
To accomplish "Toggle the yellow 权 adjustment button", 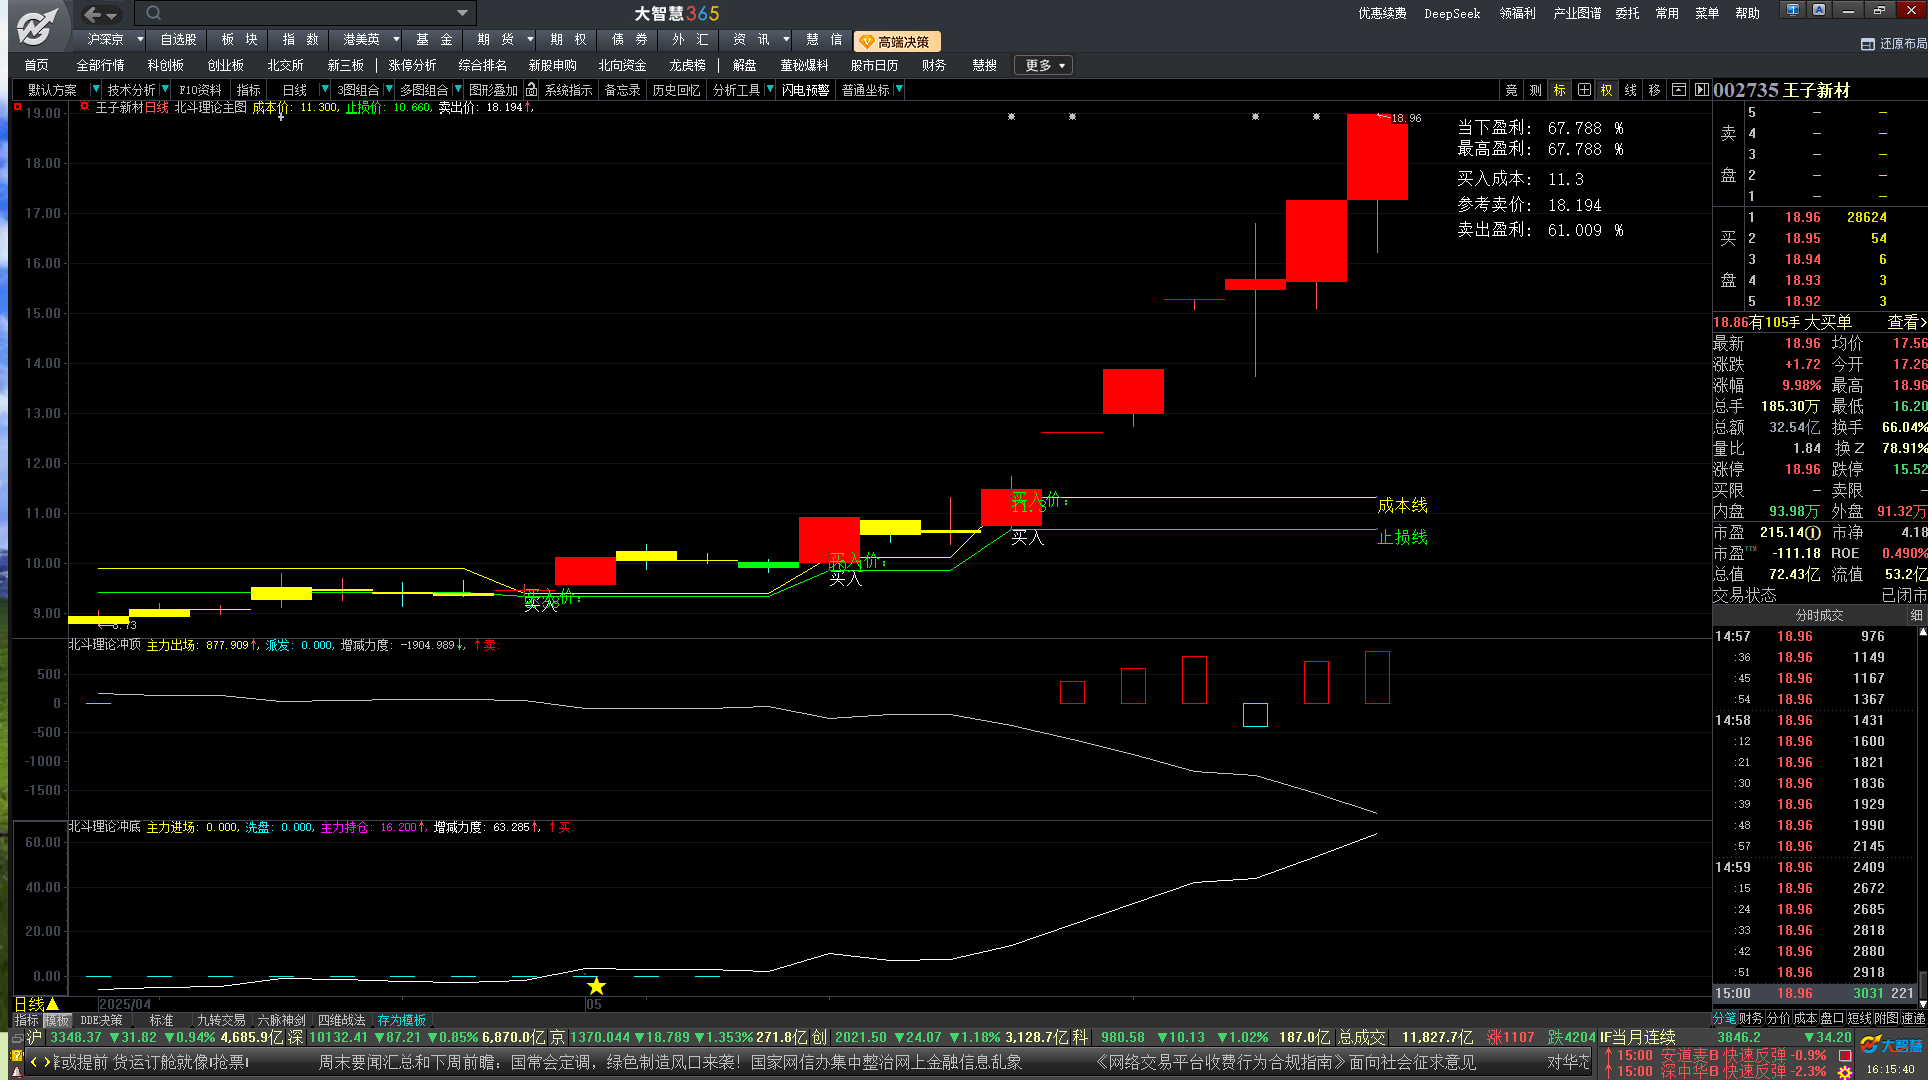I will [x=1607, y=90].
